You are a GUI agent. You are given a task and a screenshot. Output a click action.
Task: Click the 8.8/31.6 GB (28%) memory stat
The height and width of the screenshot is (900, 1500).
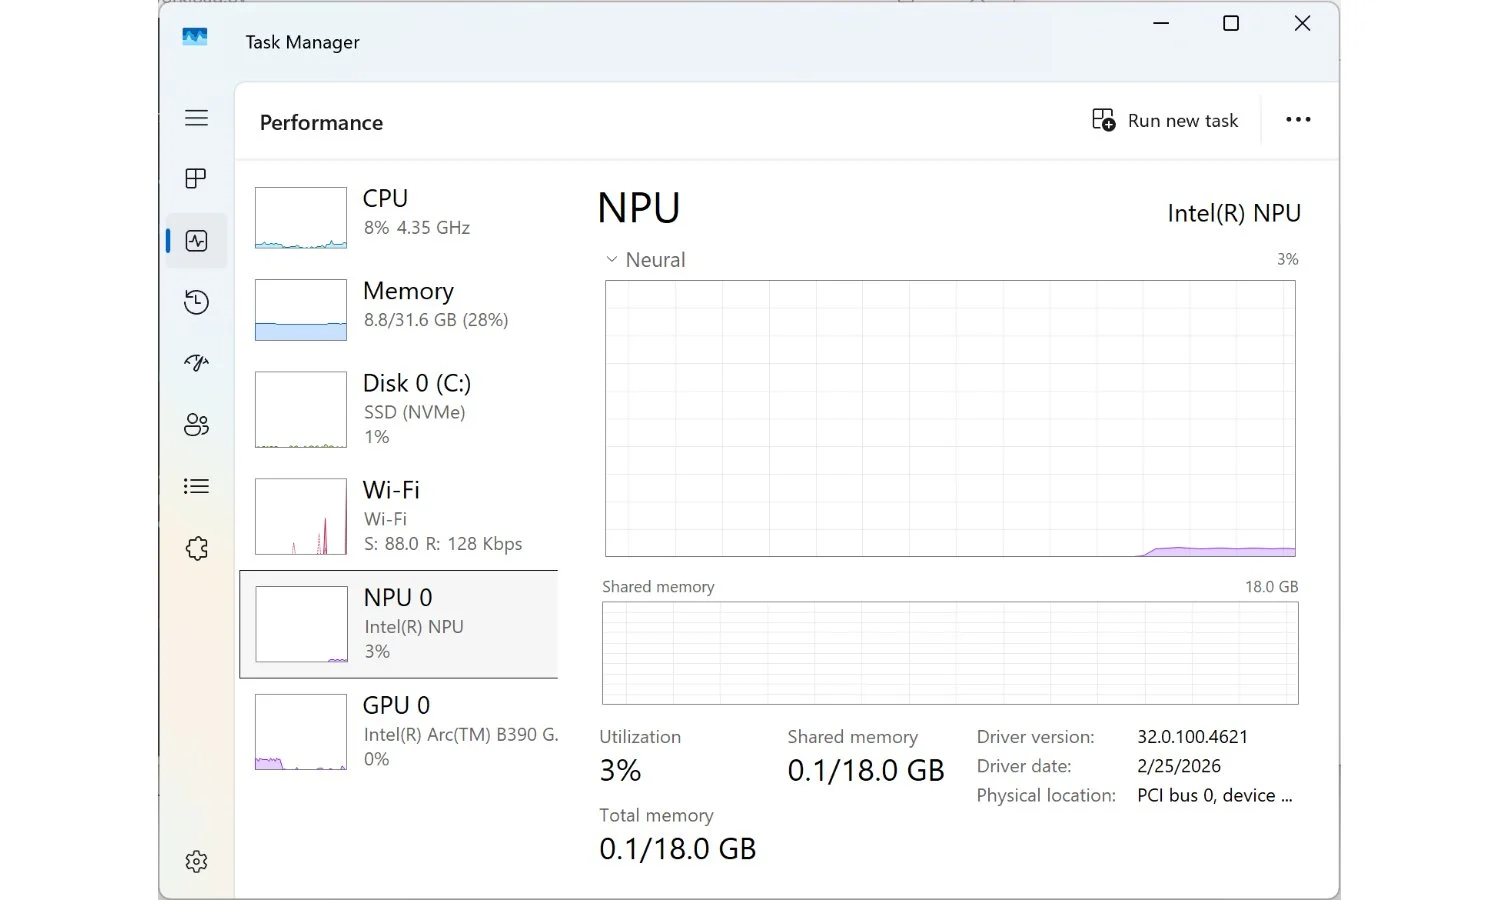point(436,320)
